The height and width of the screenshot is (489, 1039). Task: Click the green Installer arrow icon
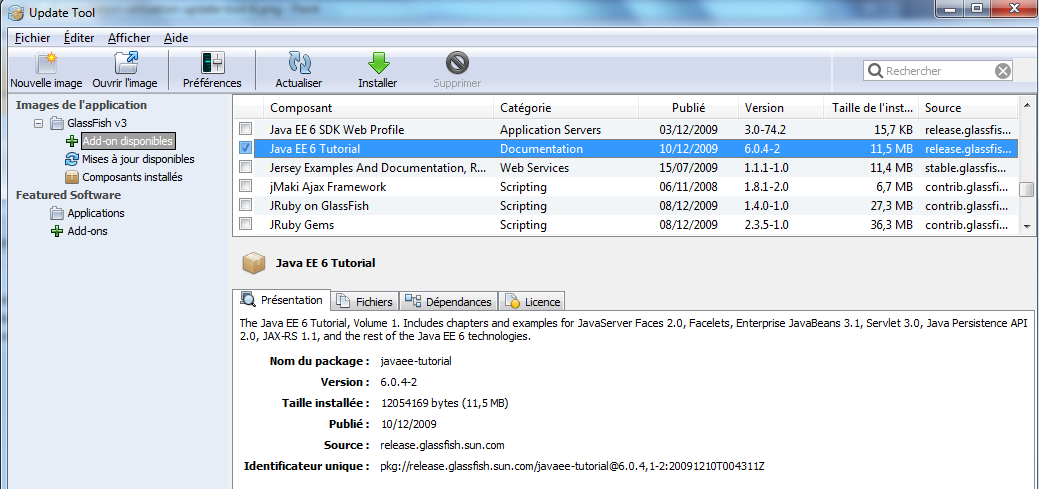pos(378,64)
